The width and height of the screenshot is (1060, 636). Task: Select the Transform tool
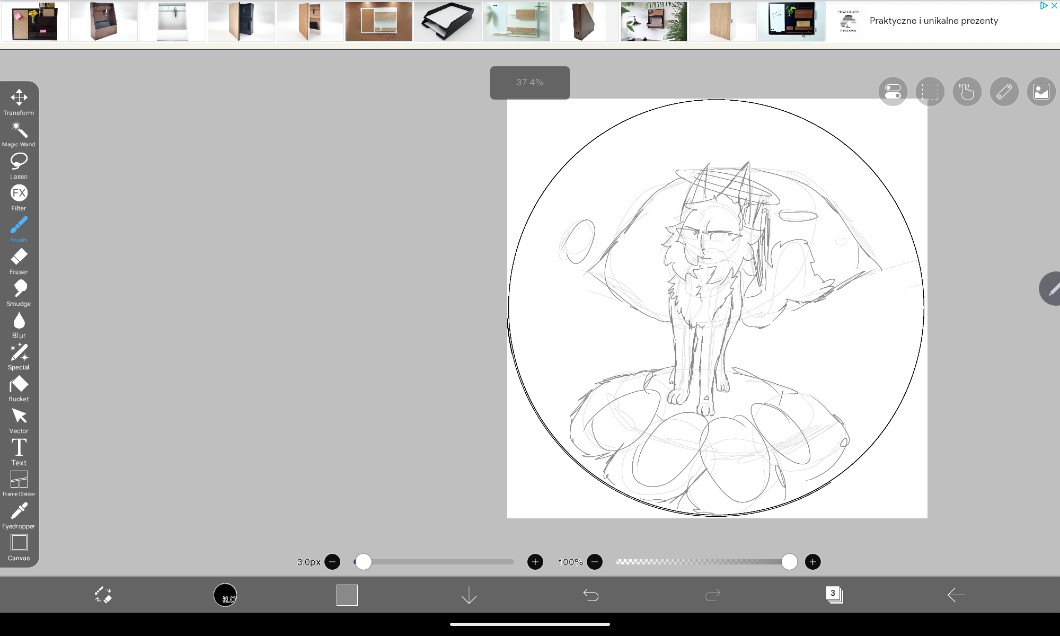19,99
